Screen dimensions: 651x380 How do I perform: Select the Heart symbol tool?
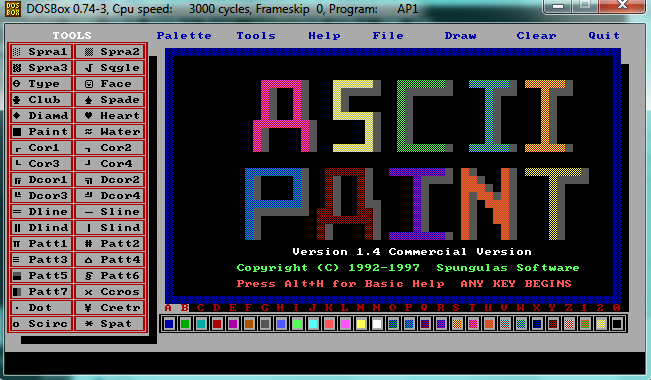click(x=110, y=115)
